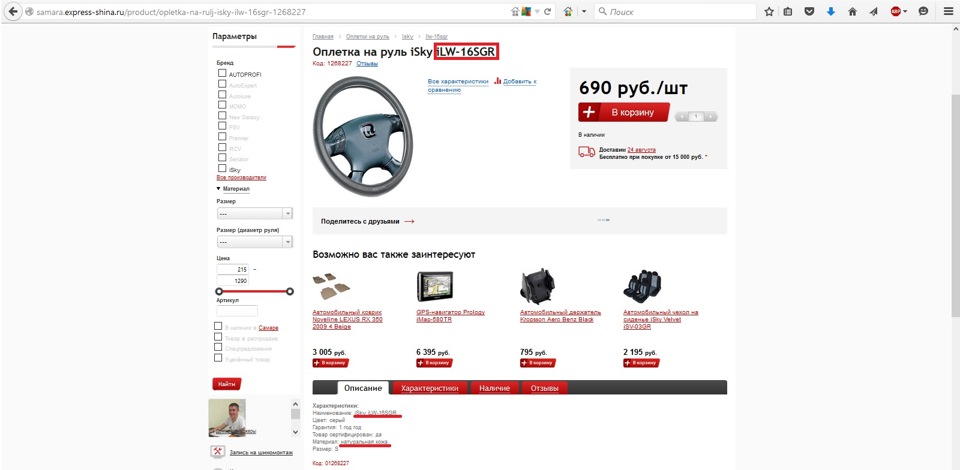Tick the Товар в распродаже checkbox
This screenshot has height=470, width=960.
click(x=218, y=337)
